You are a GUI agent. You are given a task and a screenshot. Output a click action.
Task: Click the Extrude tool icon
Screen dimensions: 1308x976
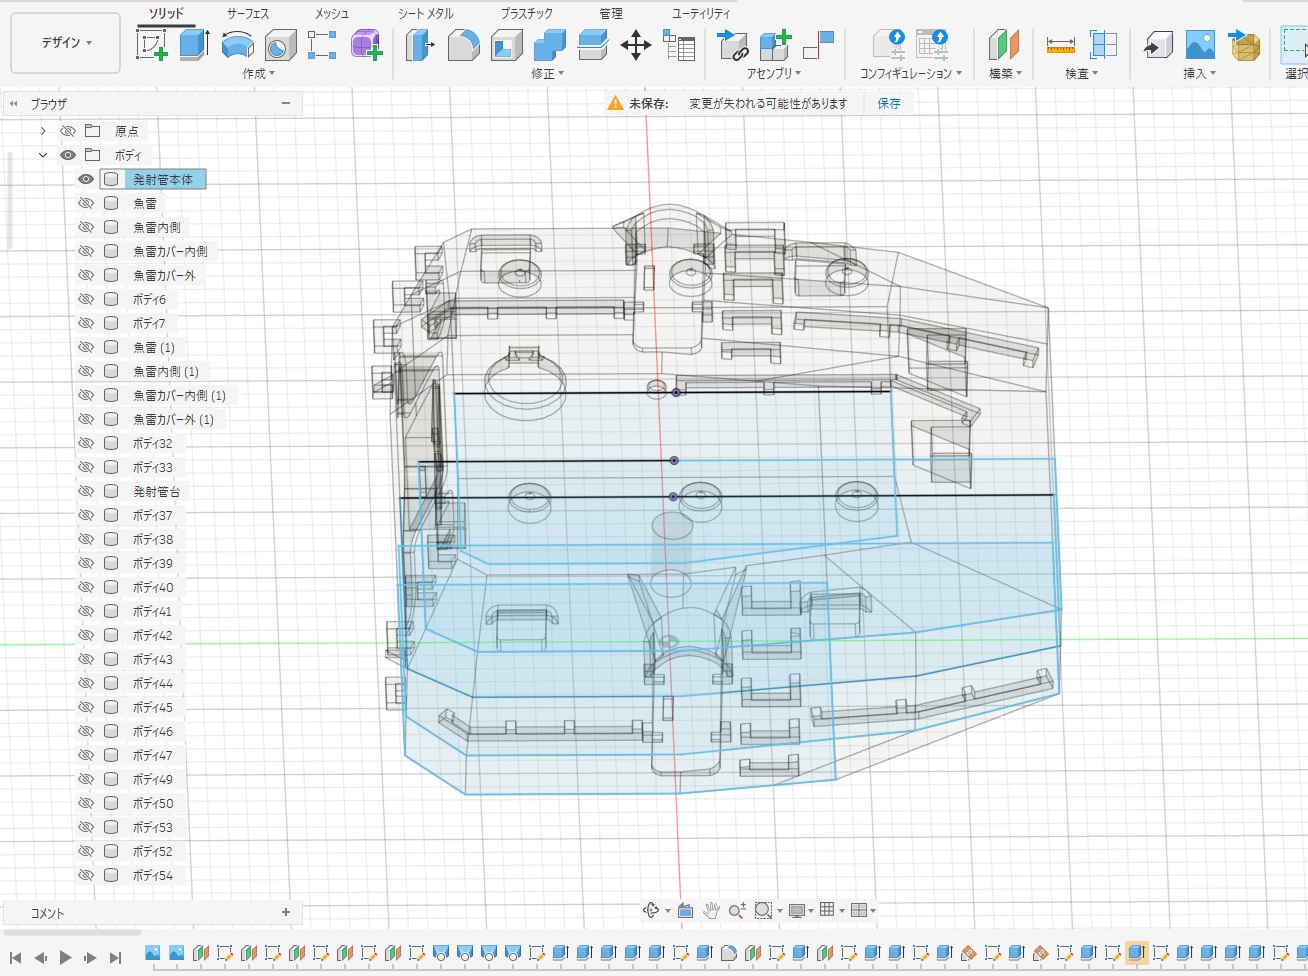pyautogui.click(x=194, y=45)
